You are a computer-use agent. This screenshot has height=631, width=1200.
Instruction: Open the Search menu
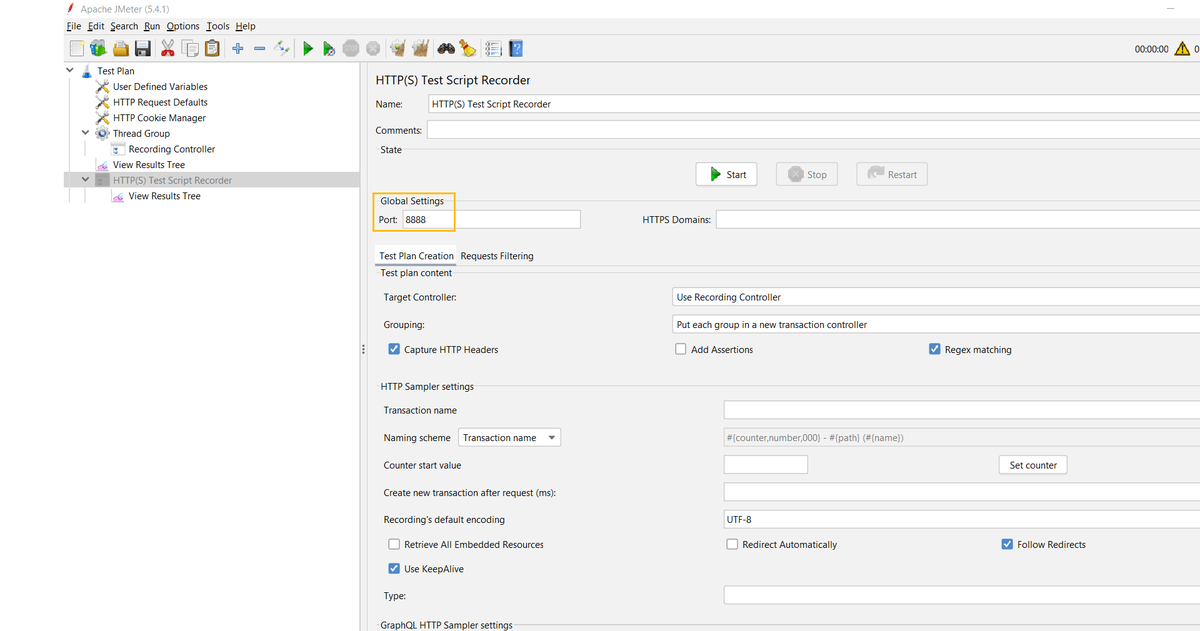point(124,26)
